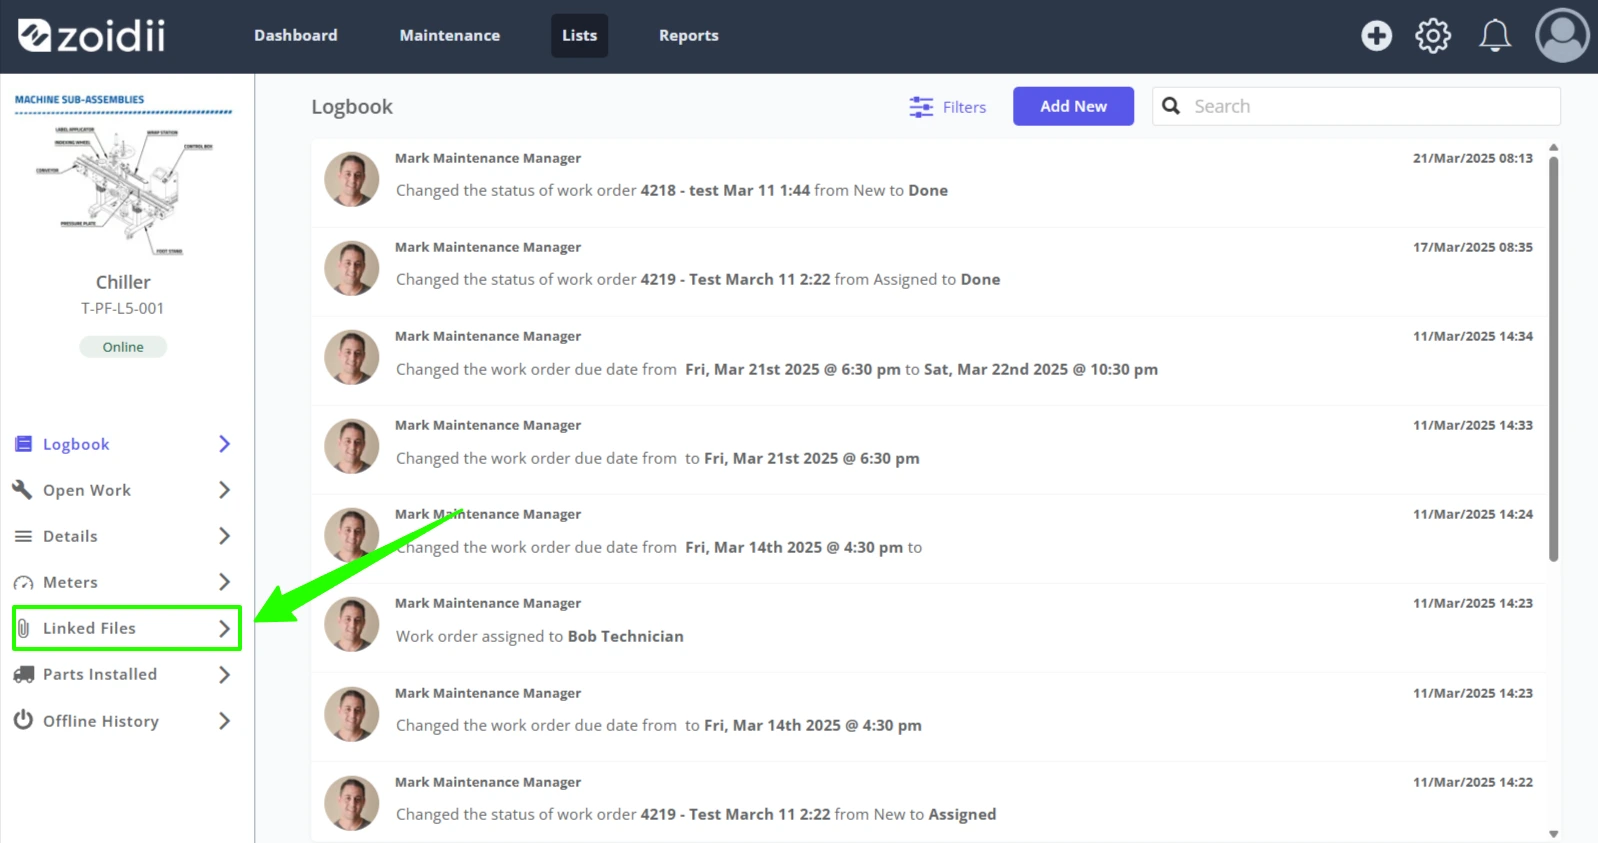Click the Add New button
The height and width of the screenshot is (843, 1598).
[x=1073, y=106]
